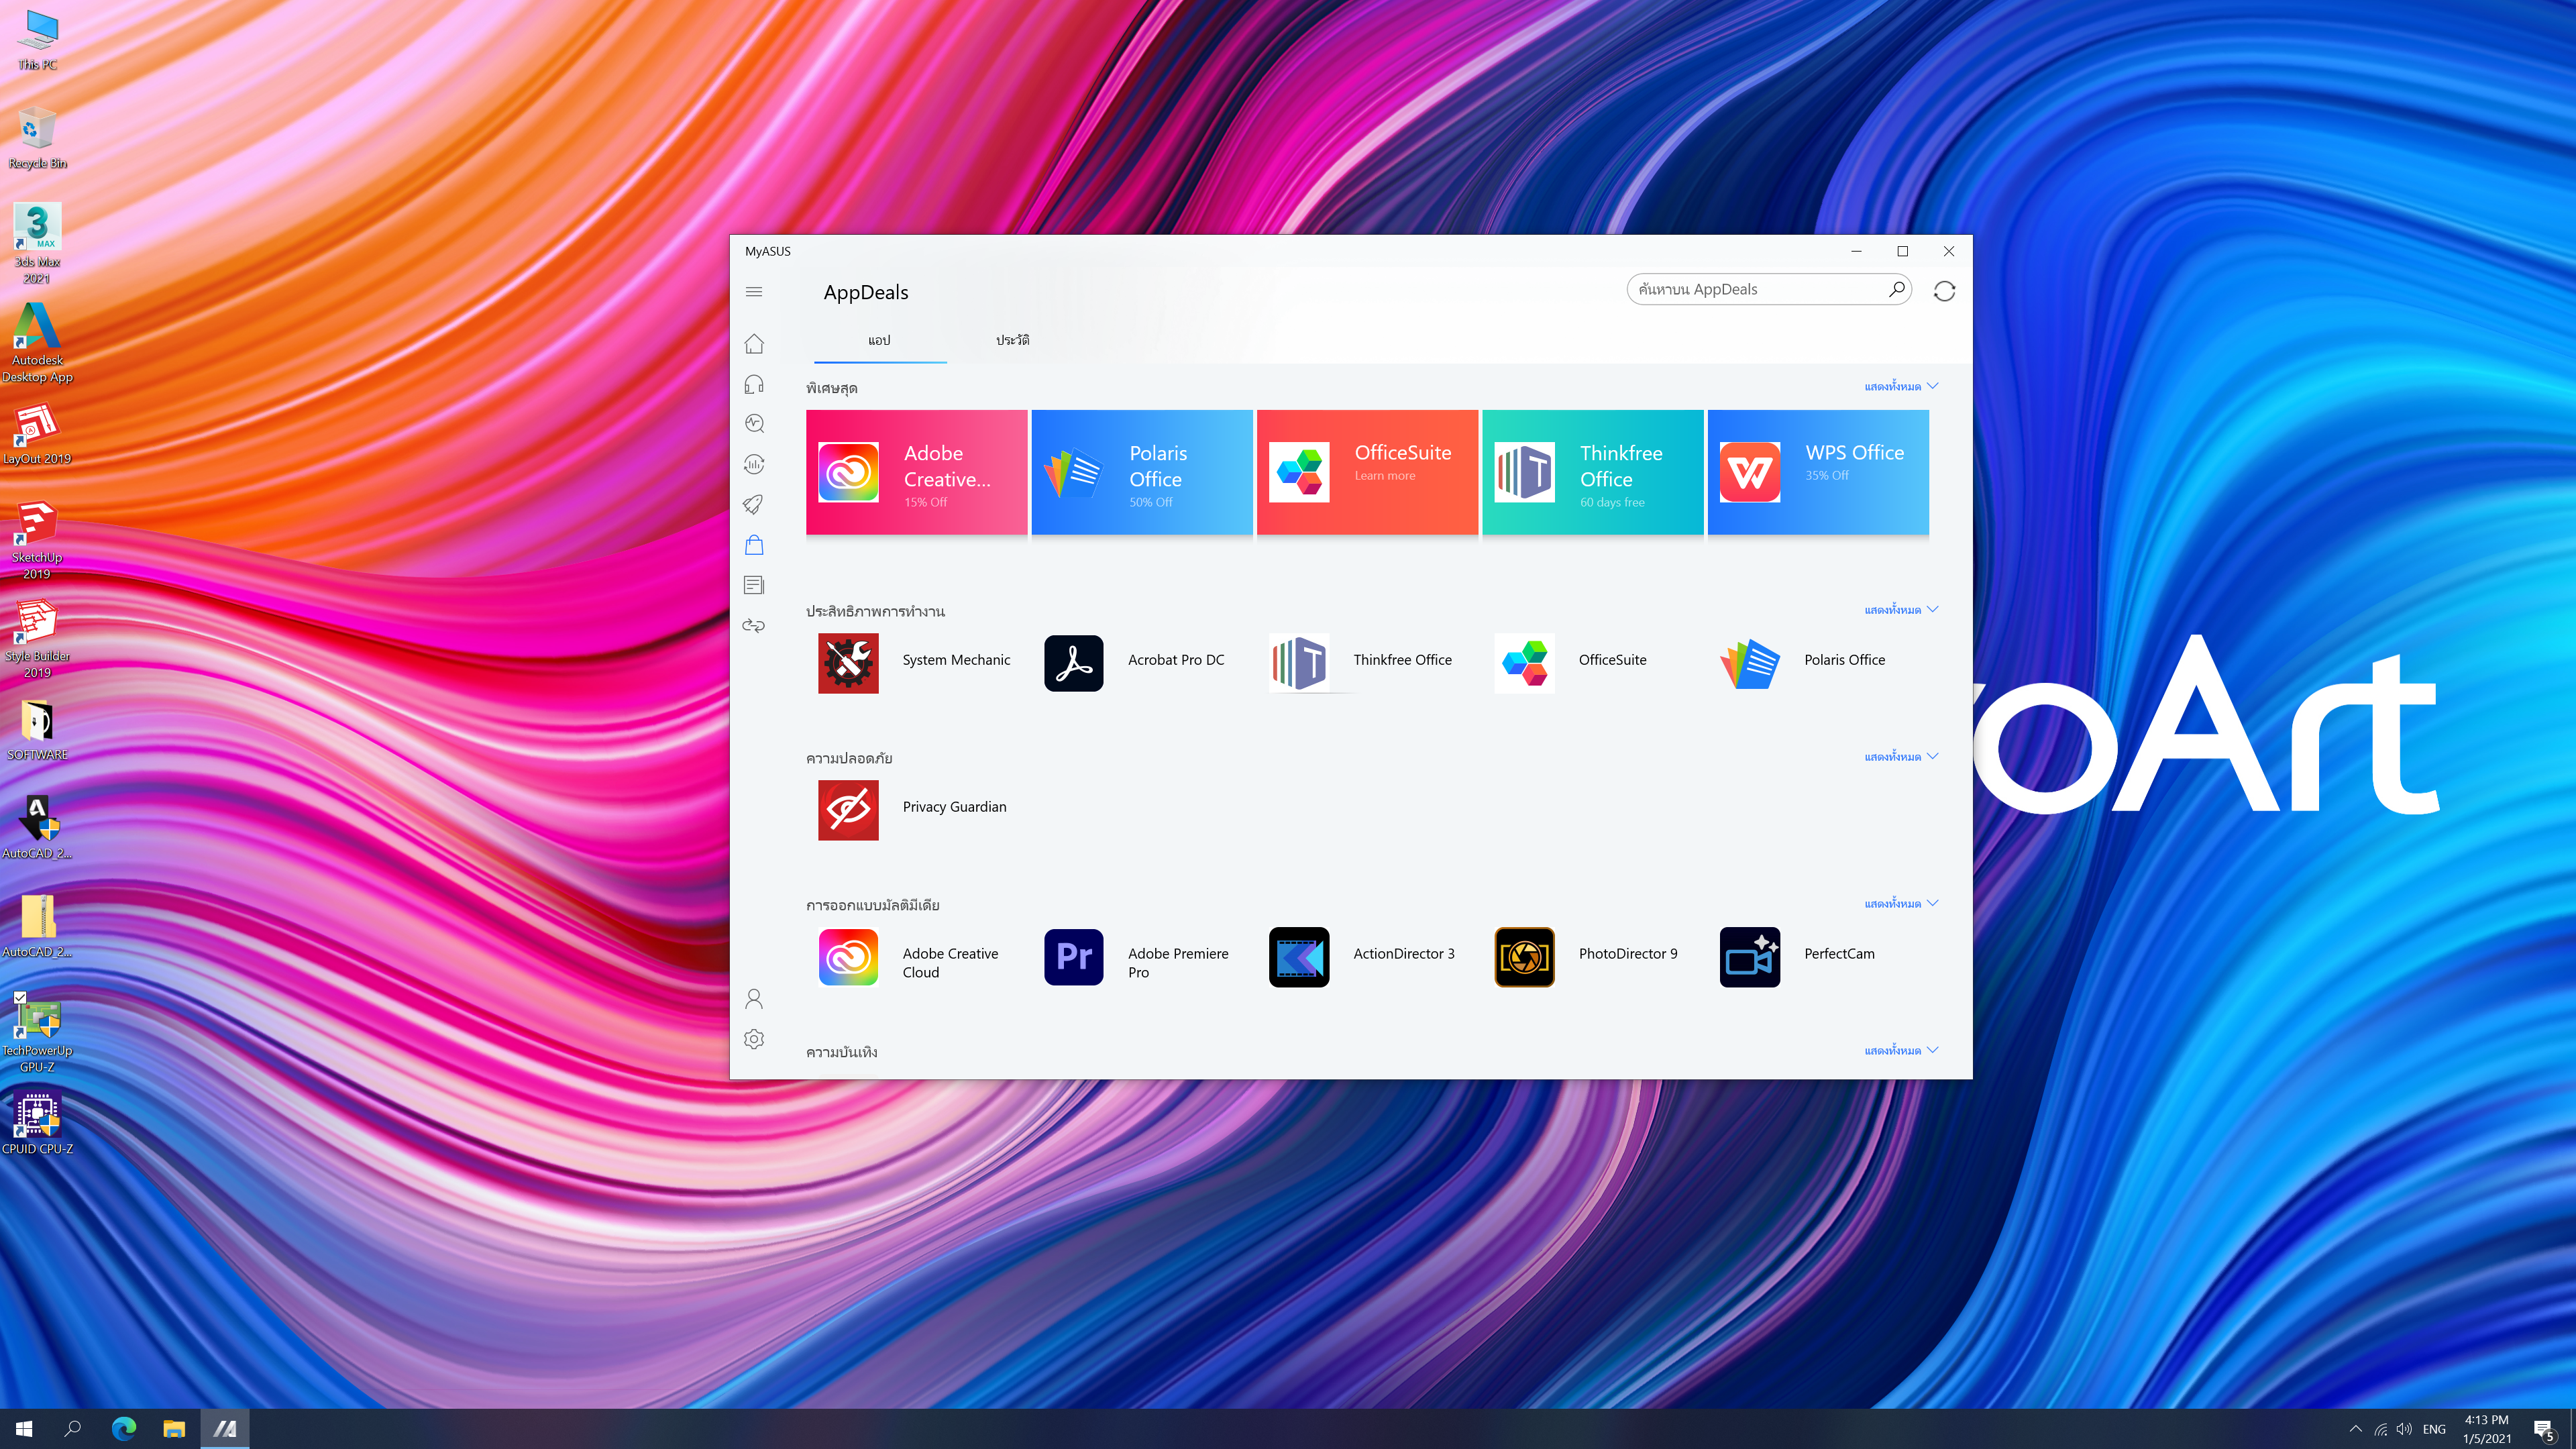Open MyASUS settings gear icon
The height and width of the screenshot is (1449, 2576).
754,1040
